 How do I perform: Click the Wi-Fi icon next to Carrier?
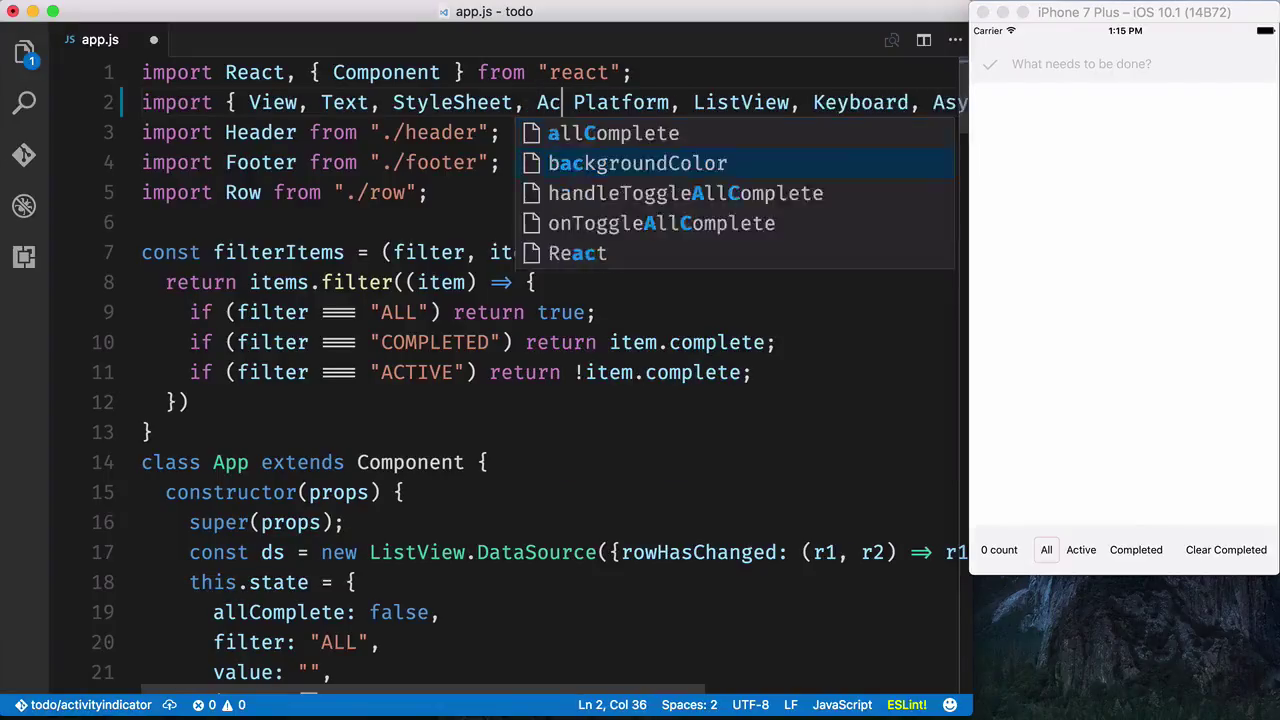[1011, 31]
